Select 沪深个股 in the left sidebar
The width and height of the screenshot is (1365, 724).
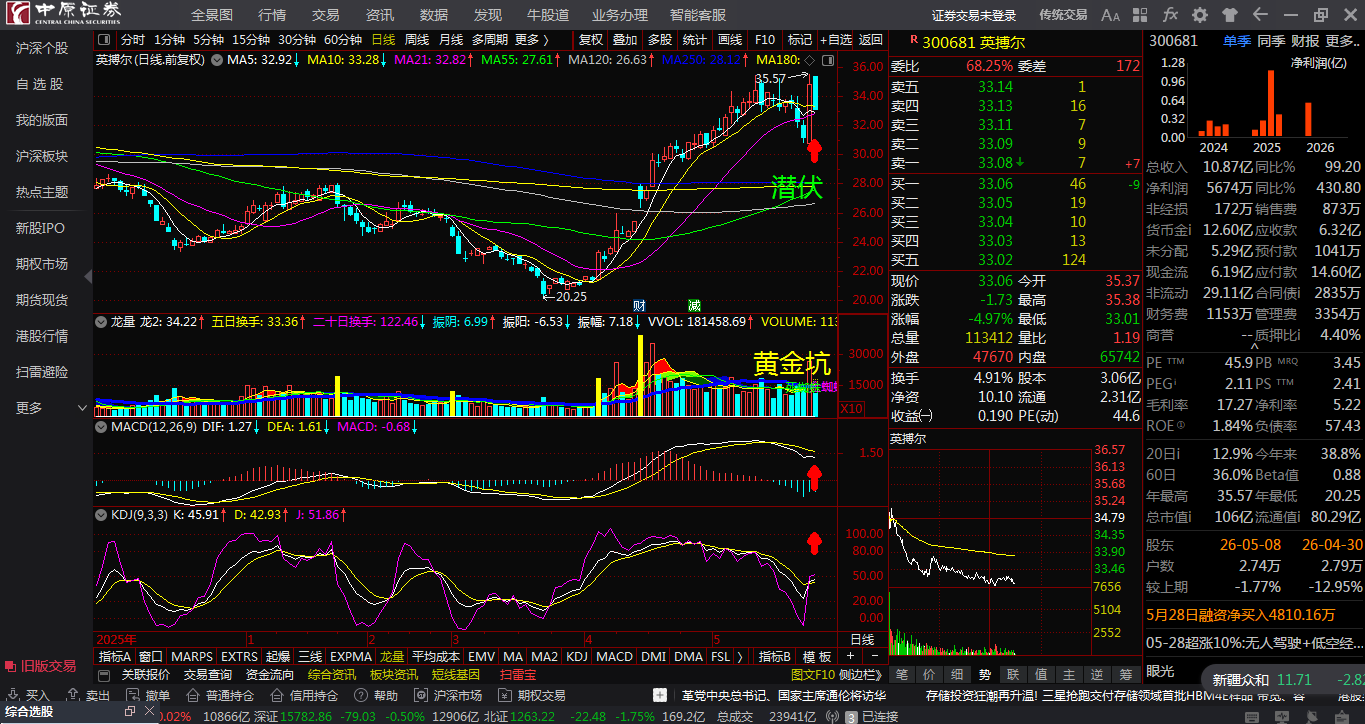tap(42, 48)
